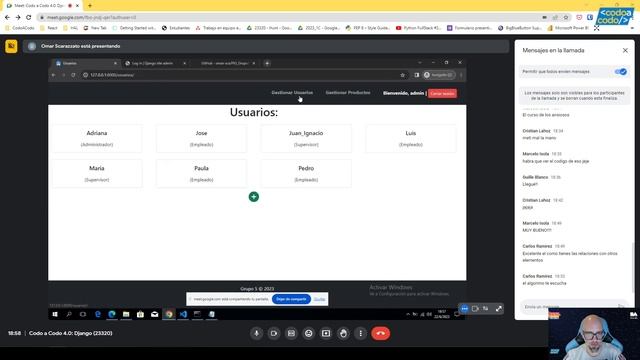This screenshot has width=640, height=360.
Task: Open the PEP 8 Style Guide bookmark
Action: coord(368,28)
